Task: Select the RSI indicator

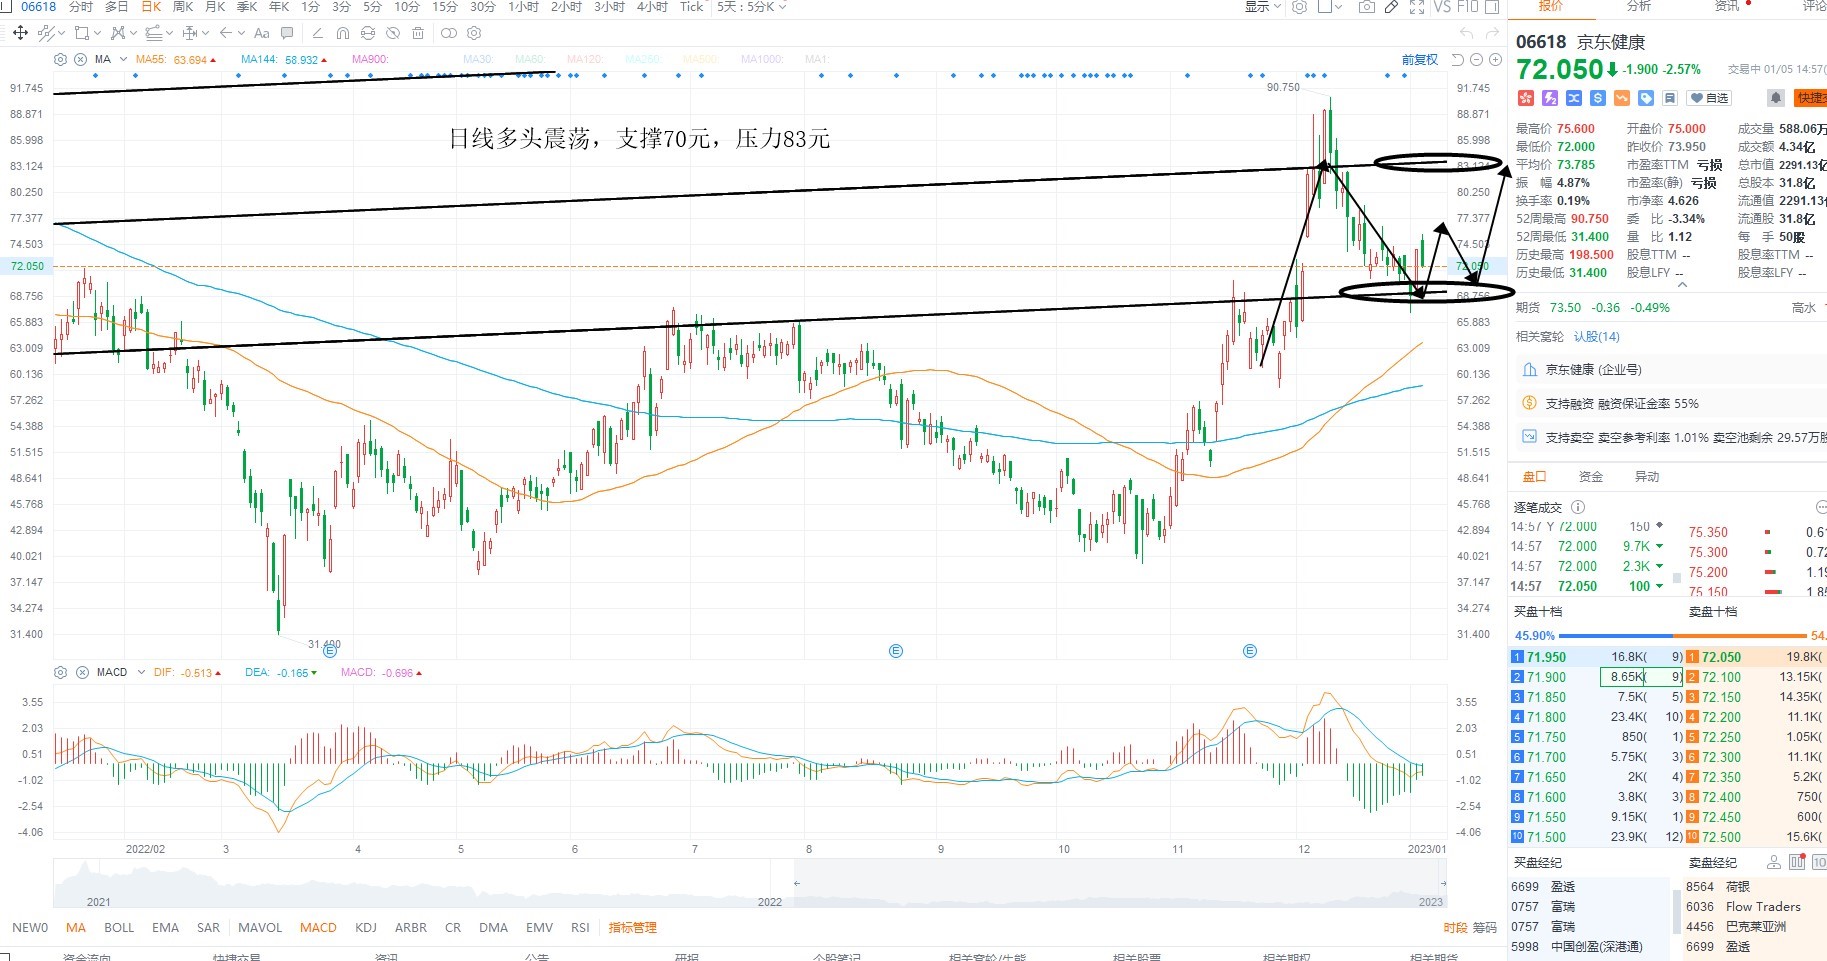Action: (580, 927)
